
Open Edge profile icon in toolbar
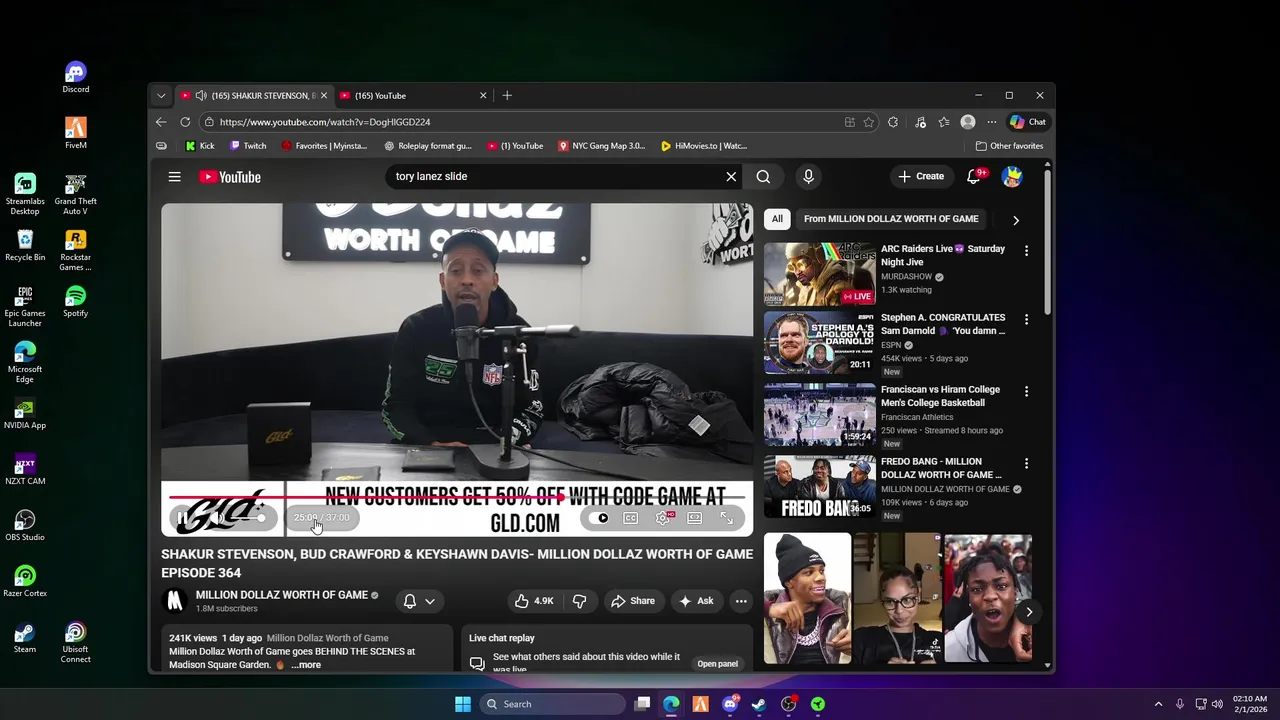pyautogui.click(x=967, y=122)
